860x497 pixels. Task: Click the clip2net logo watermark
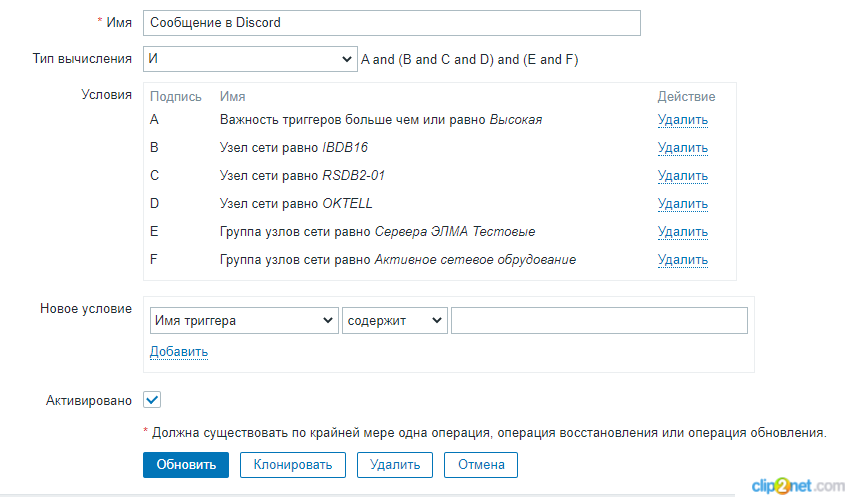point(800,485)
